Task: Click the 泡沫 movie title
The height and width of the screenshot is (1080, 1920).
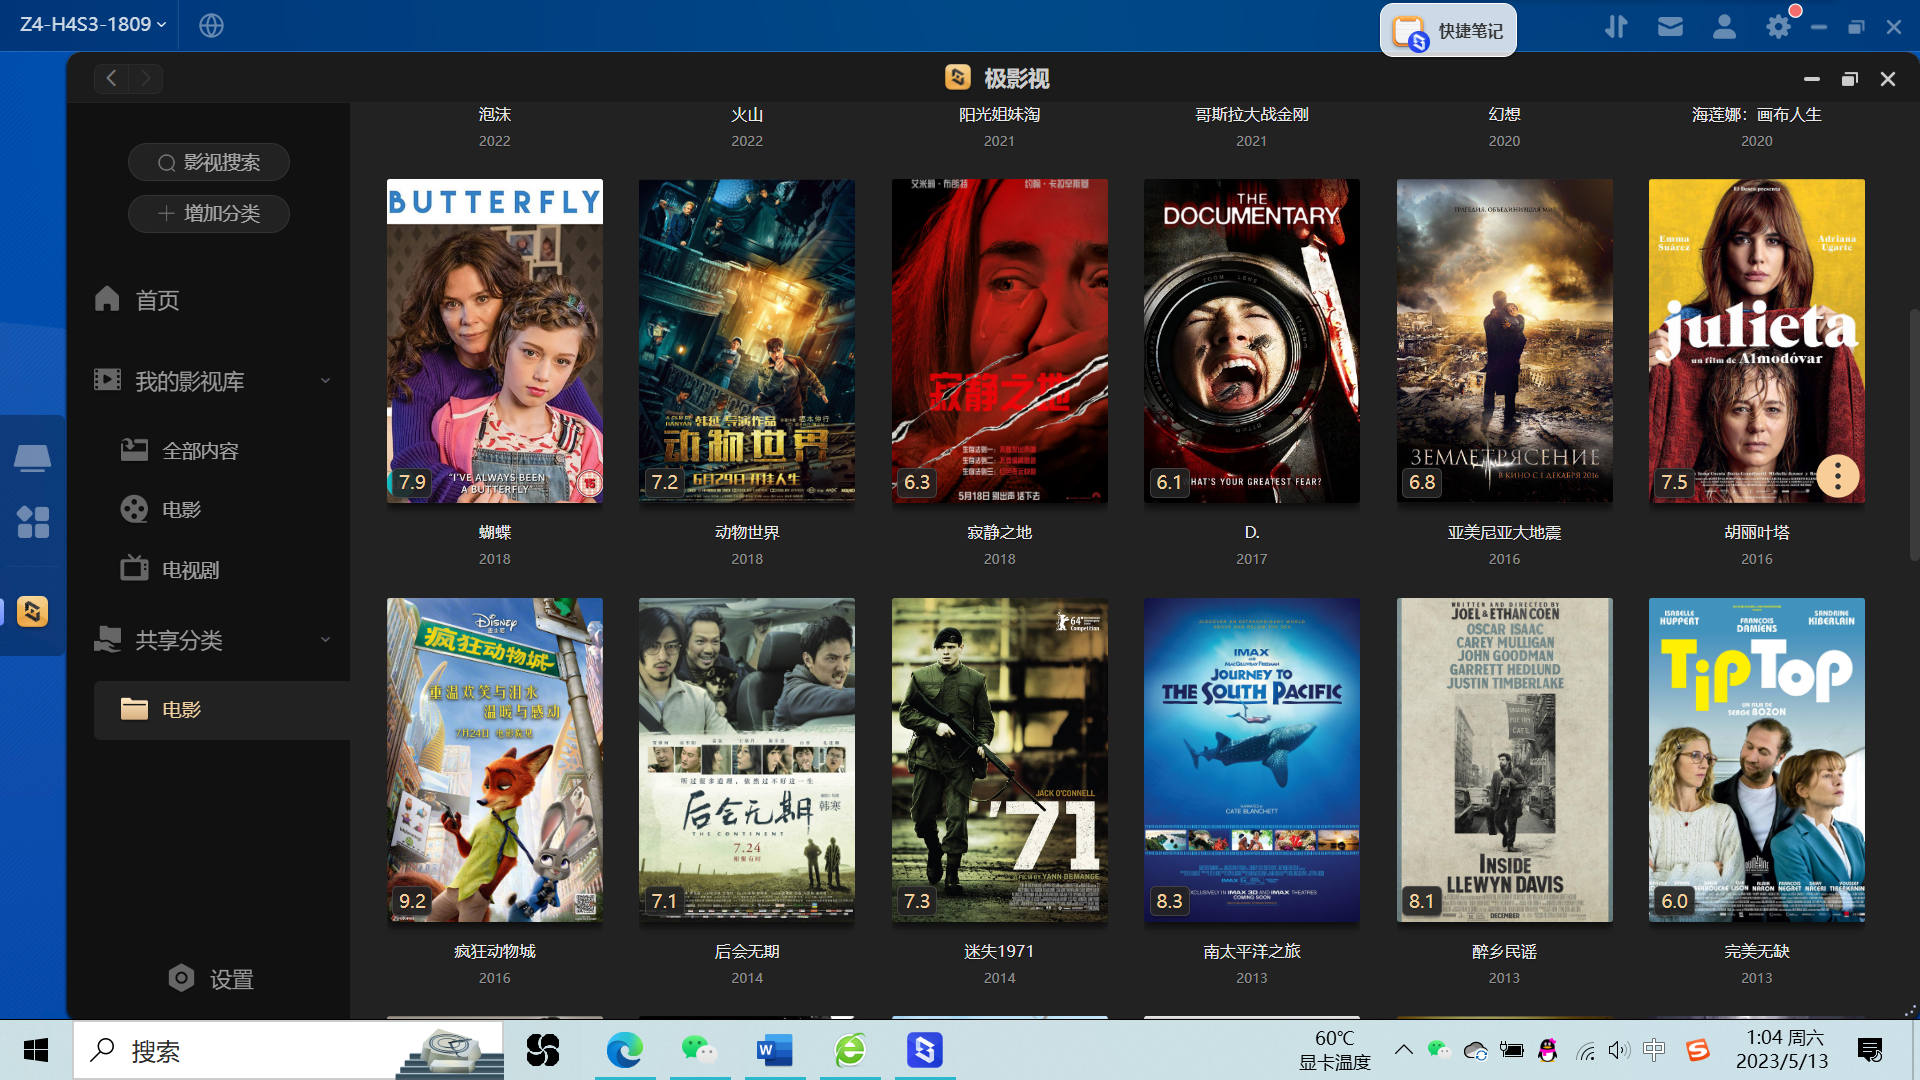Action: click(x=495, y=115)
